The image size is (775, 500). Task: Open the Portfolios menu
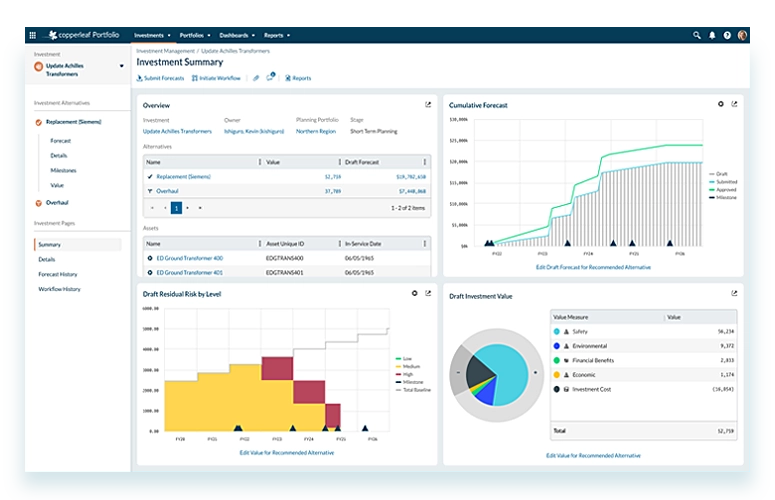coord(195,36)
